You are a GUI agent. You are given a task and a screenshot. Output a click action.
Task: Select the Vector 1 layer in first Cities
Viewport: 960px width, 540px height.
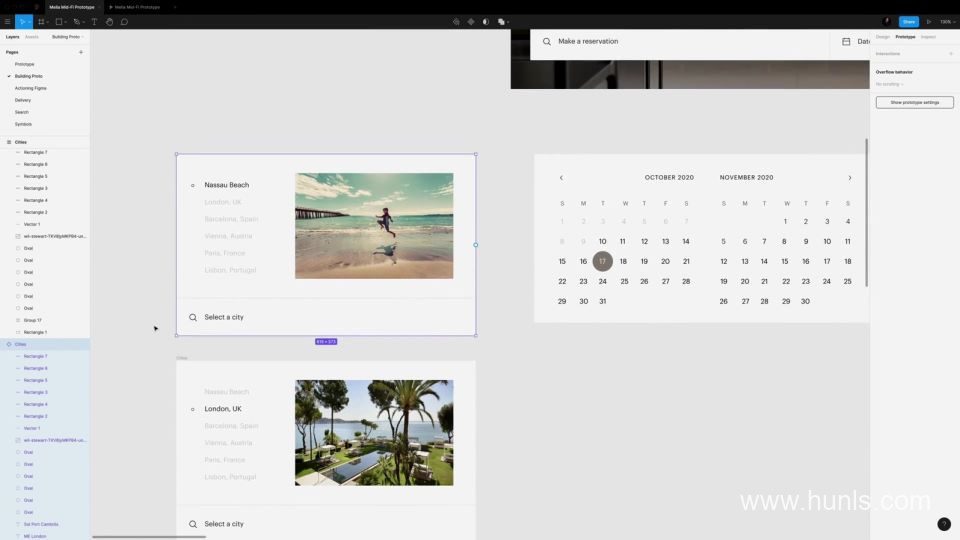(32, 224)
